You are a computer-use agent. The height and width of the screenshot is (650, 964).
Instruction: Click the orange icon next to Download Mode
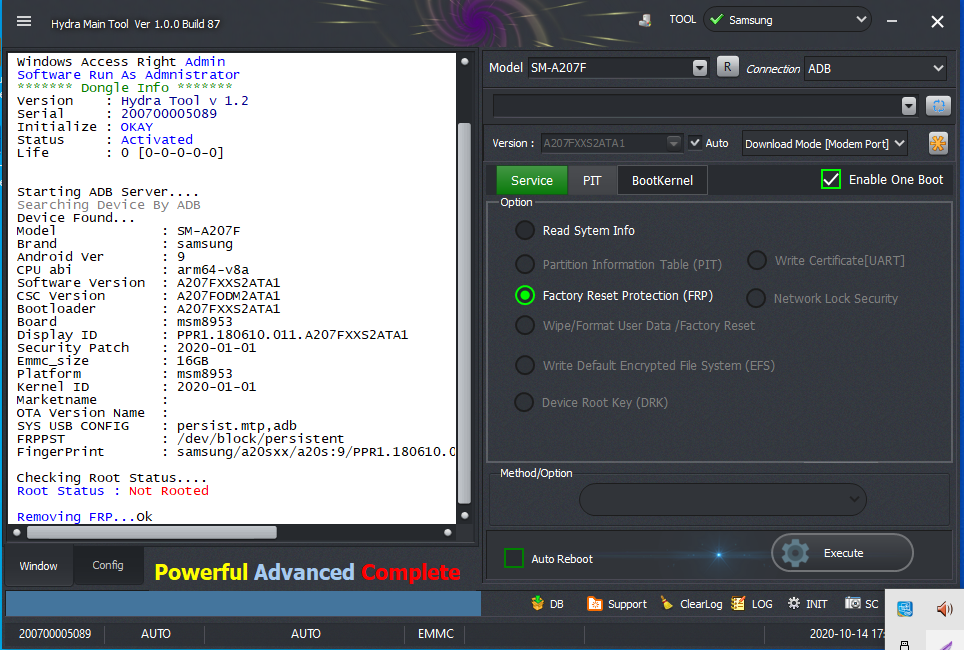pyautogui.click(x=938, y=143)
